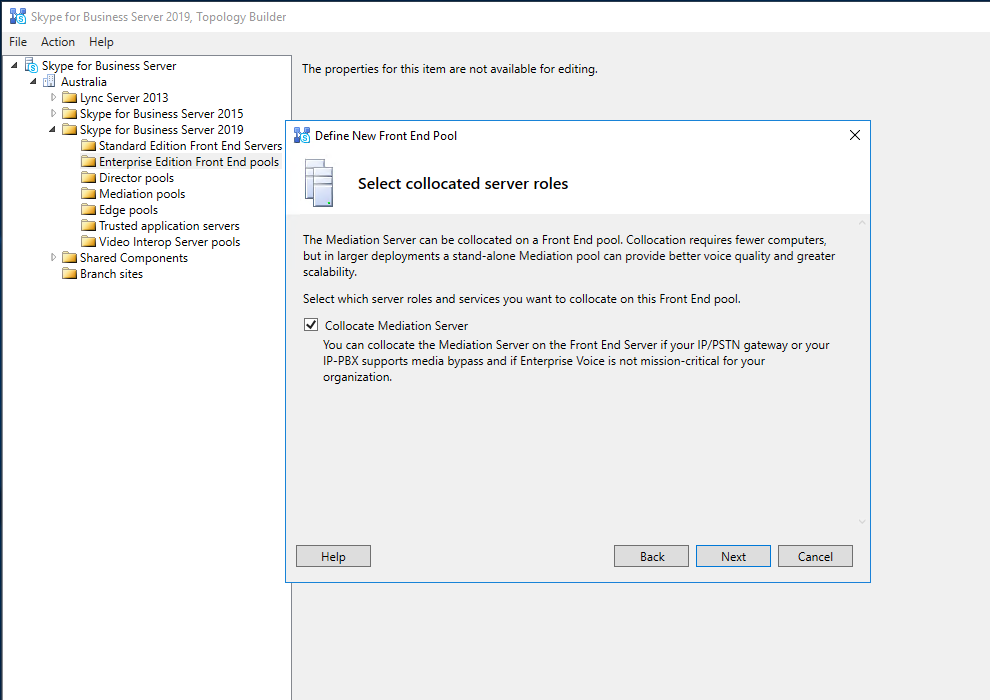Click the Video Interop Server pools folder icon

88,242
